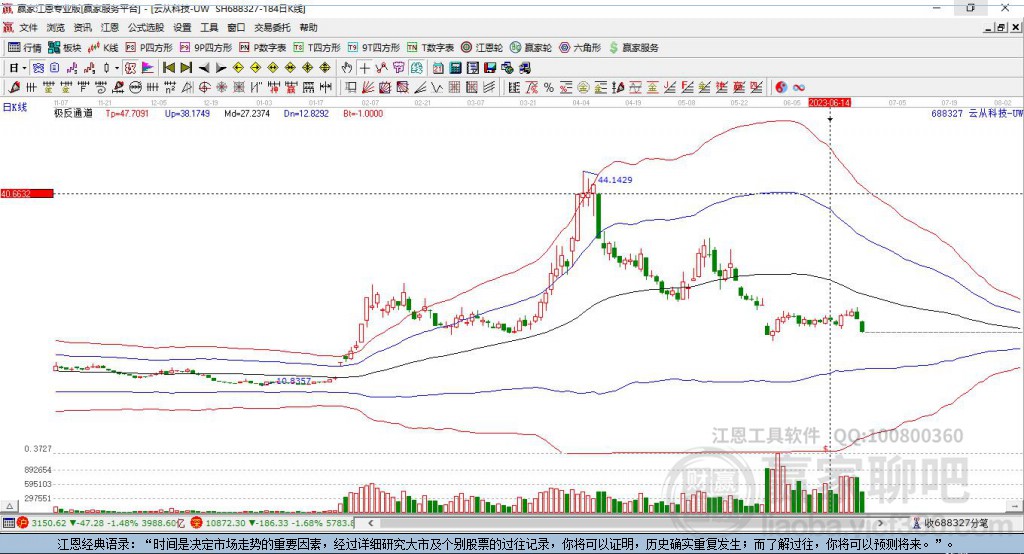Click the up triangle above status bar
Viewport: 1024px width, 554px height.
[x=9, y=506]
